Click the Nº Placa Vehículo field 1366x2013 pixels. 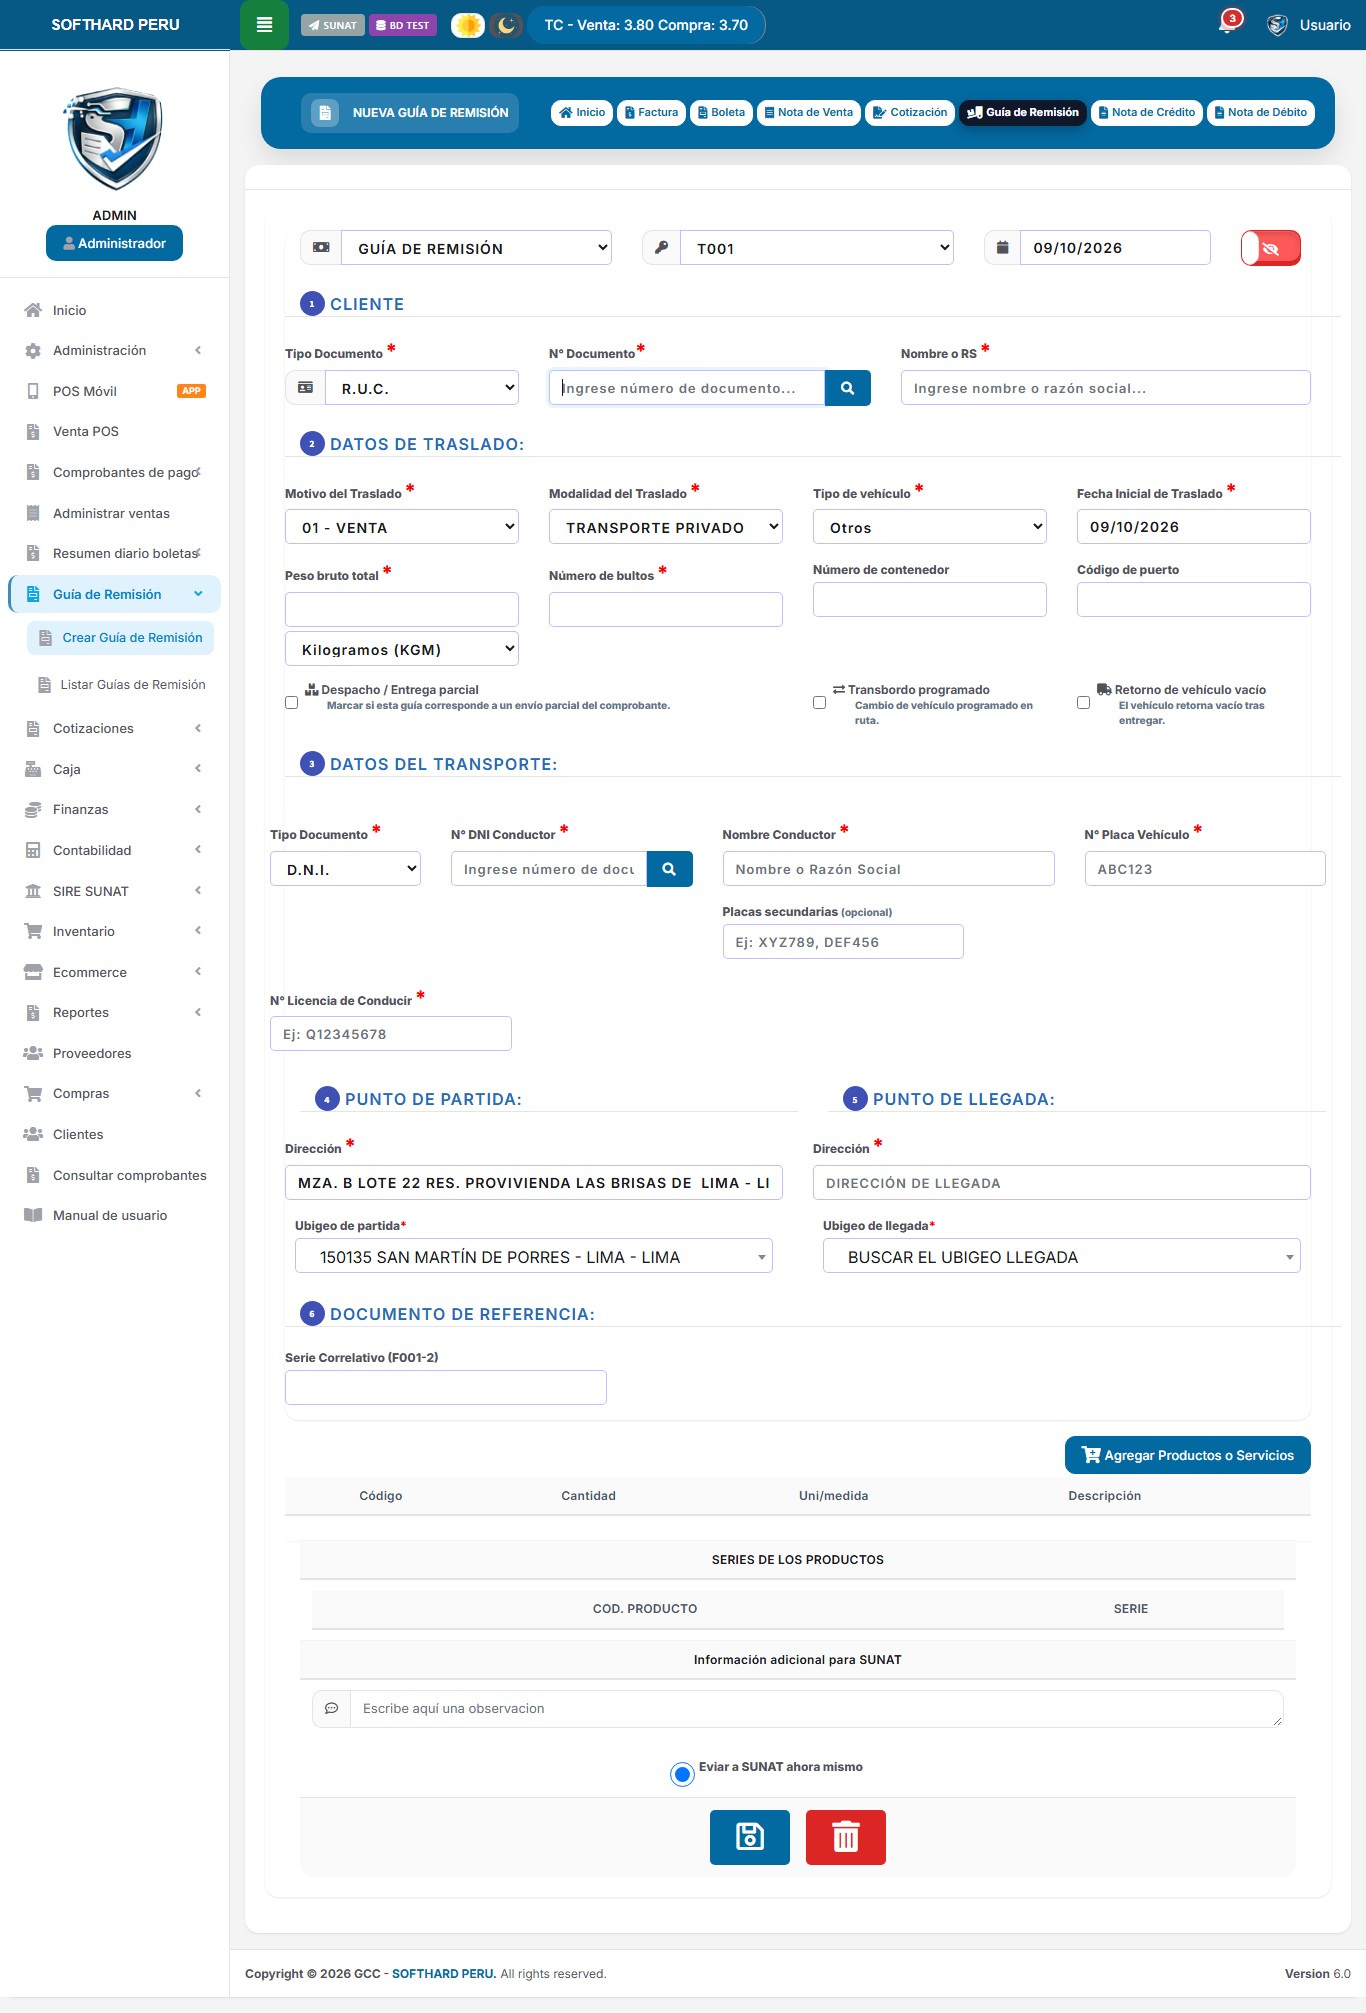tap(1205, 869)
